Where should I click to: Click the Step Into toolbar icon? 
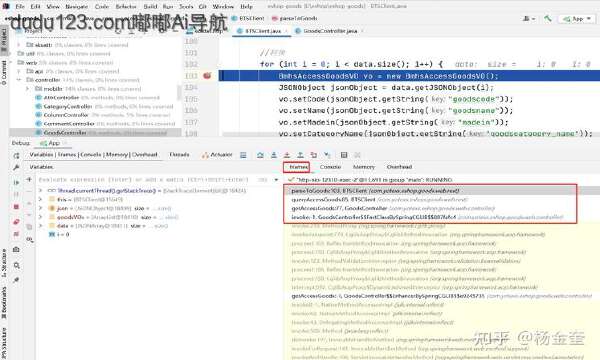pyautogui.click(x=274, y=155)
